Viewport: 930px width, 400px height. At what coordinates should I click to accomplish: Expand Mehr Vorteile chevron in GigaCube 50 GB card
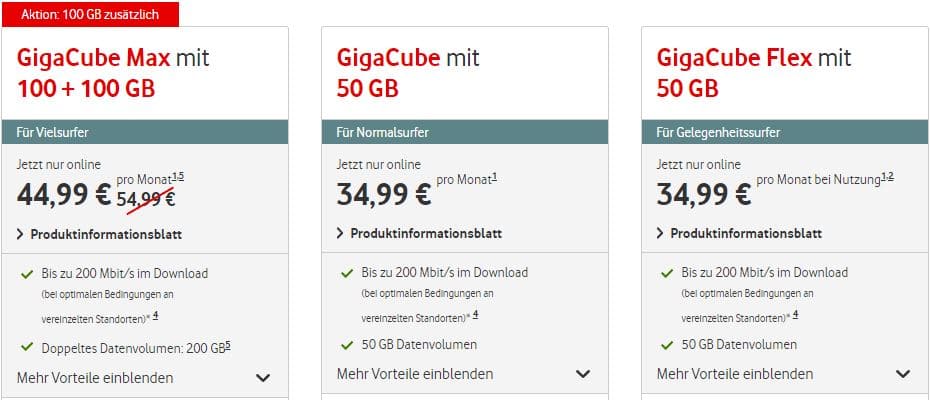pyautogui.click(x=583, y=374)
